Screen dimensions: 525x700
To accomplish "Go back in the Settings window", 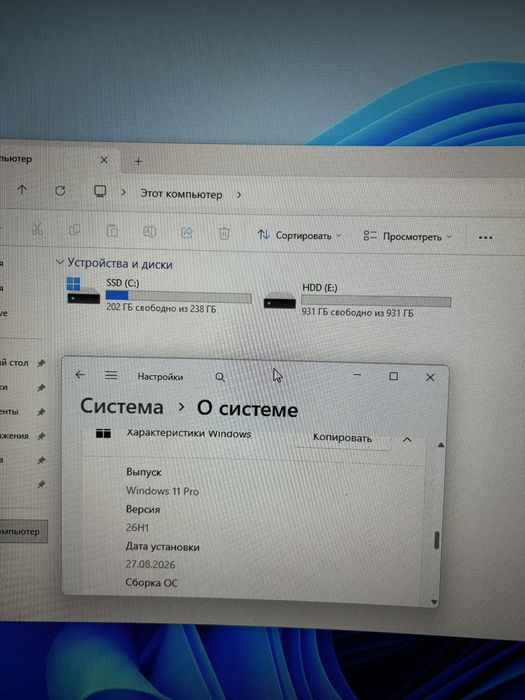I will (x=80, y=375).
